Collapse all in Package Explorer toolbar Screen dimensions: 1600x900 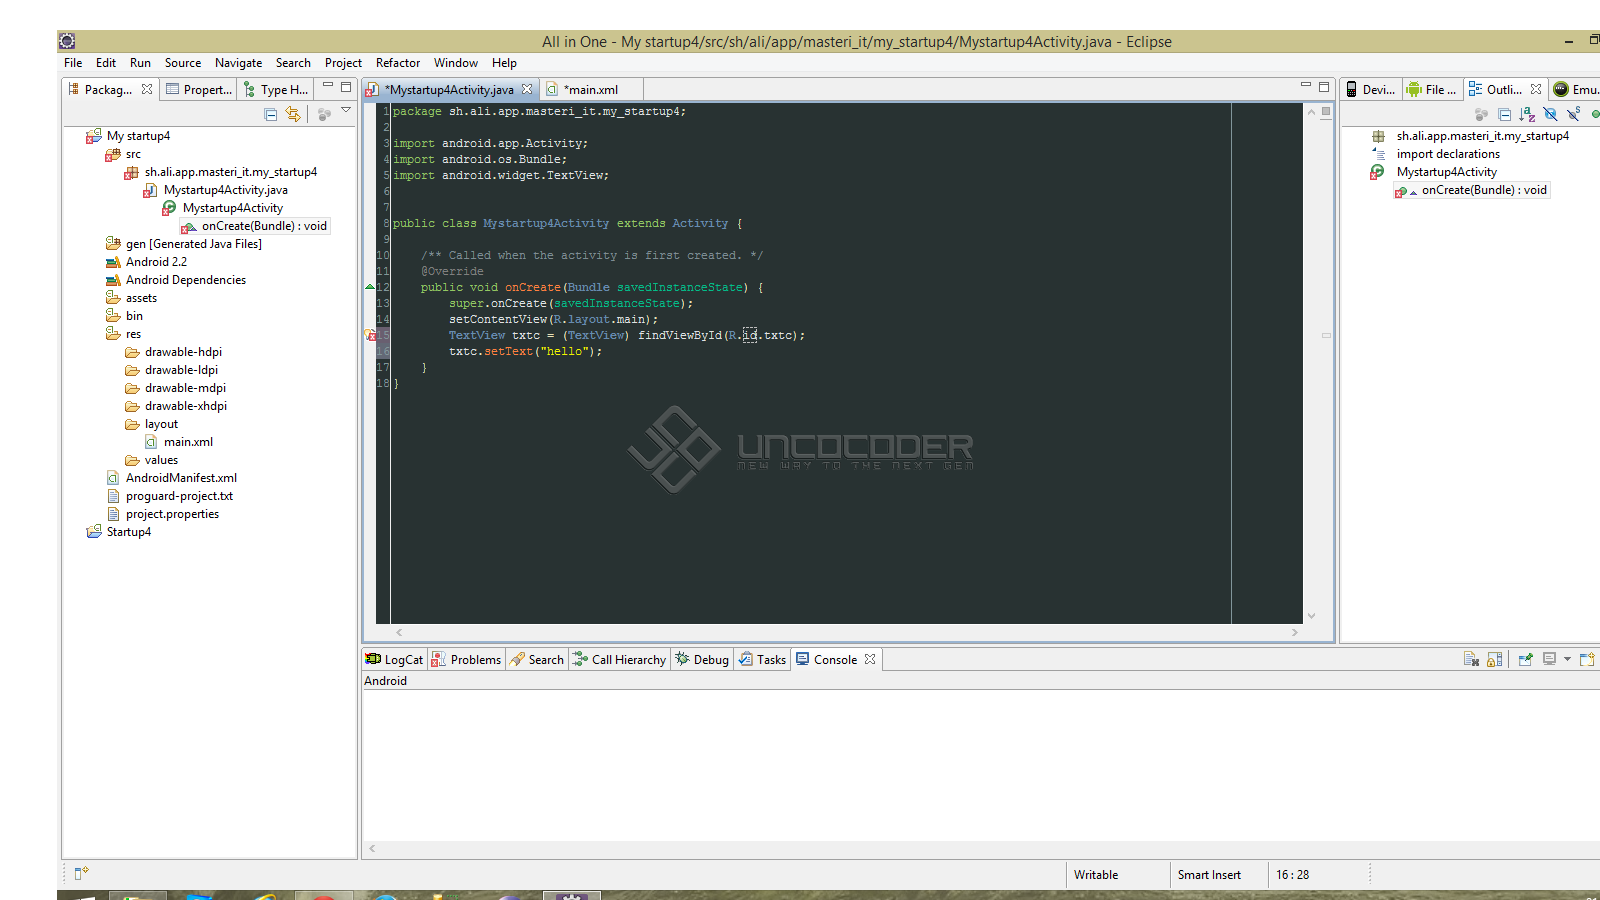(x=271, y=114)
